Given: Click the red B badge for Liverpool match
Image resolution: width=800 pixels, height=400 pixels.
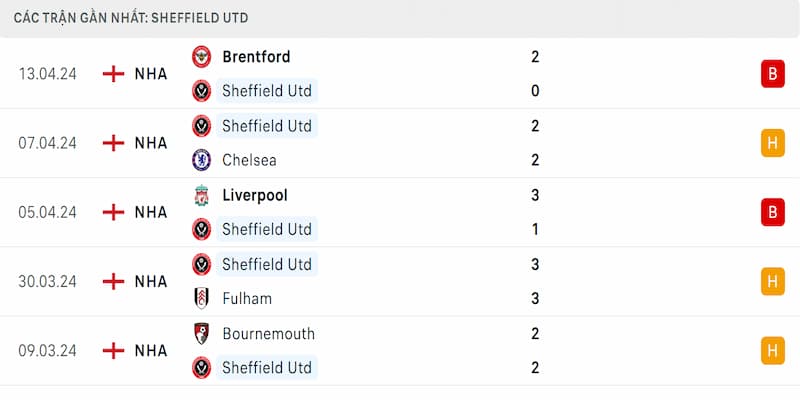Looking at the screenshot, I should point(772,212).
